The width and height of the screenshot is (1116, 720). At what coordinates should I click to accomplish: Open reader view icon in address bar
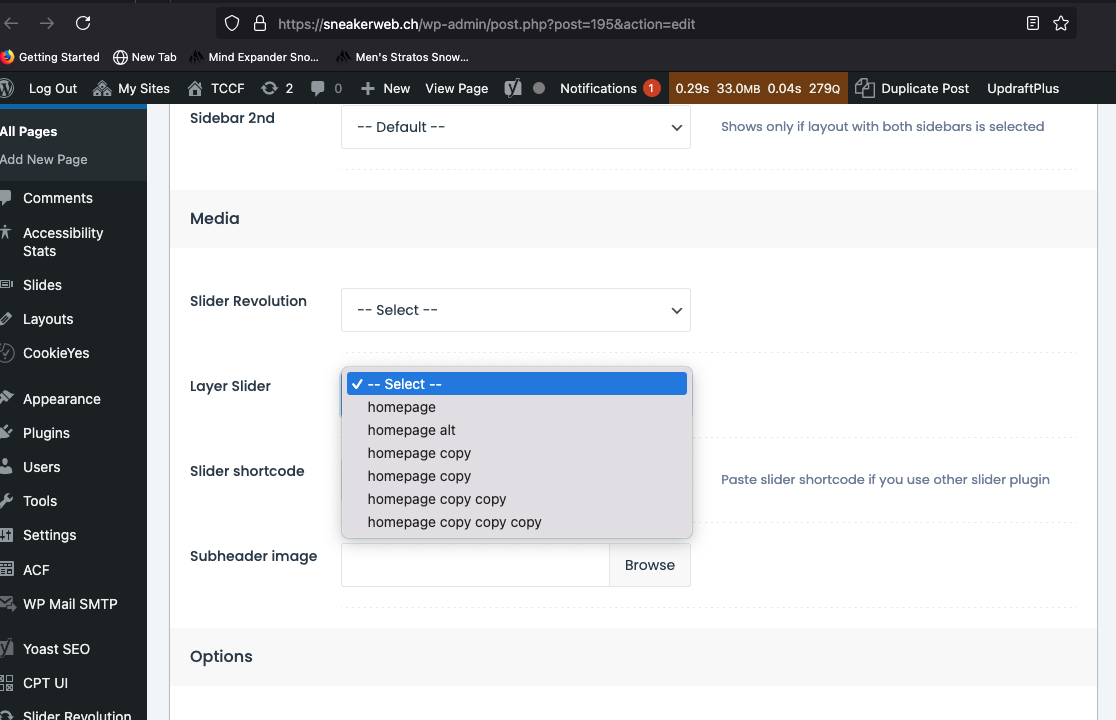click(x=1033, y=23)
